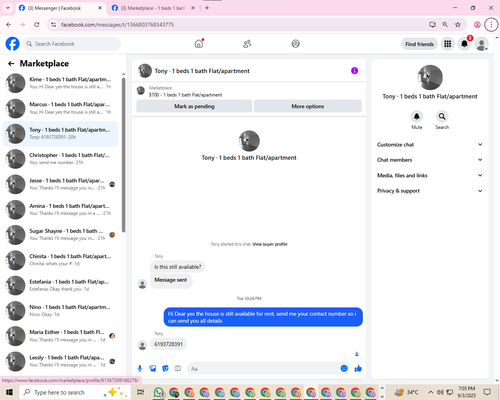Expand Media, files and links section
The height and width of the screenshot is (400, 500).
[x=430, y=175]
